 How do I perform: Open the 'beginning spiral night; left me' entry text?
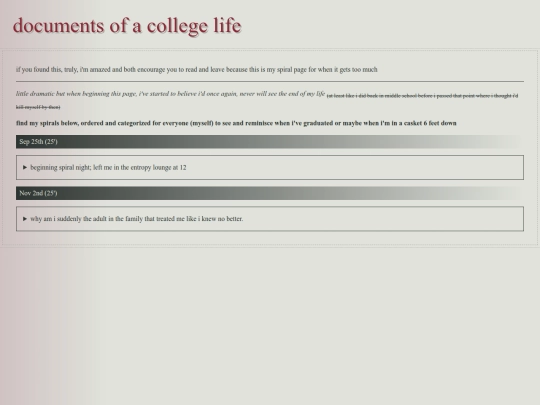click(108, 167)
